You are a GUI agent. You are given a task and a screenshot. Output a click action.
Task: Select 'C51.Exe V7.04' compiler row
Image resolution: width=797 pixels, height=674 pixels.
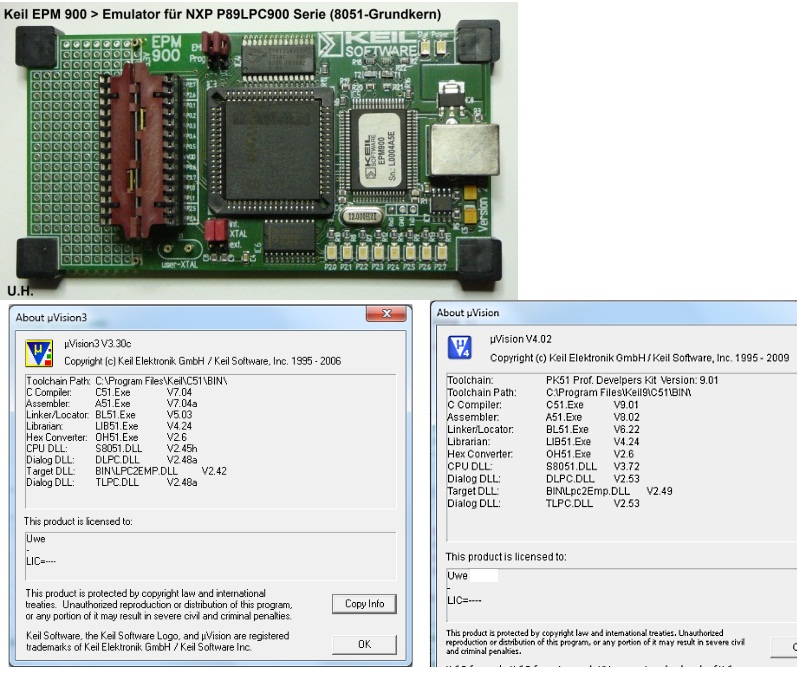tap(109, 392)
